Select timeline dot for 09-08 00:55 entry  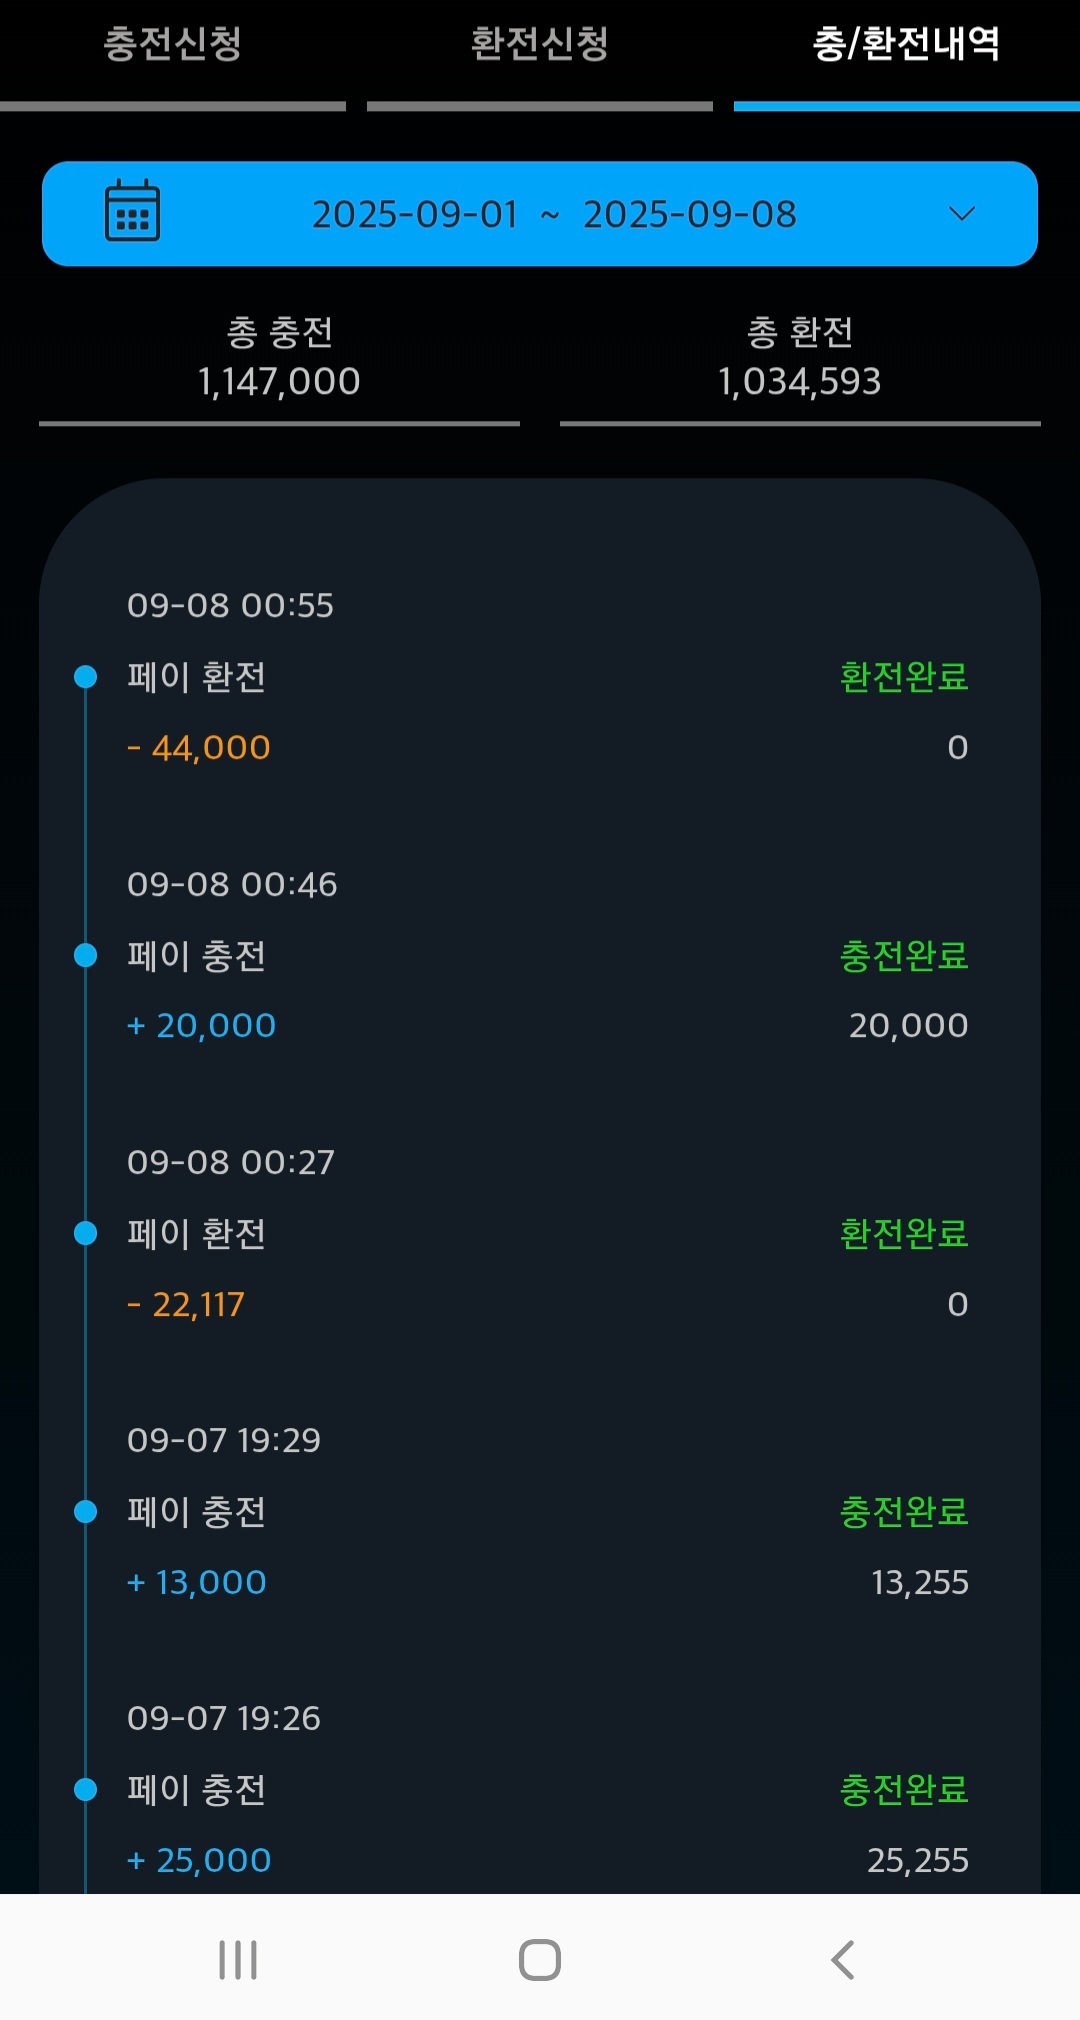(86, 677)
